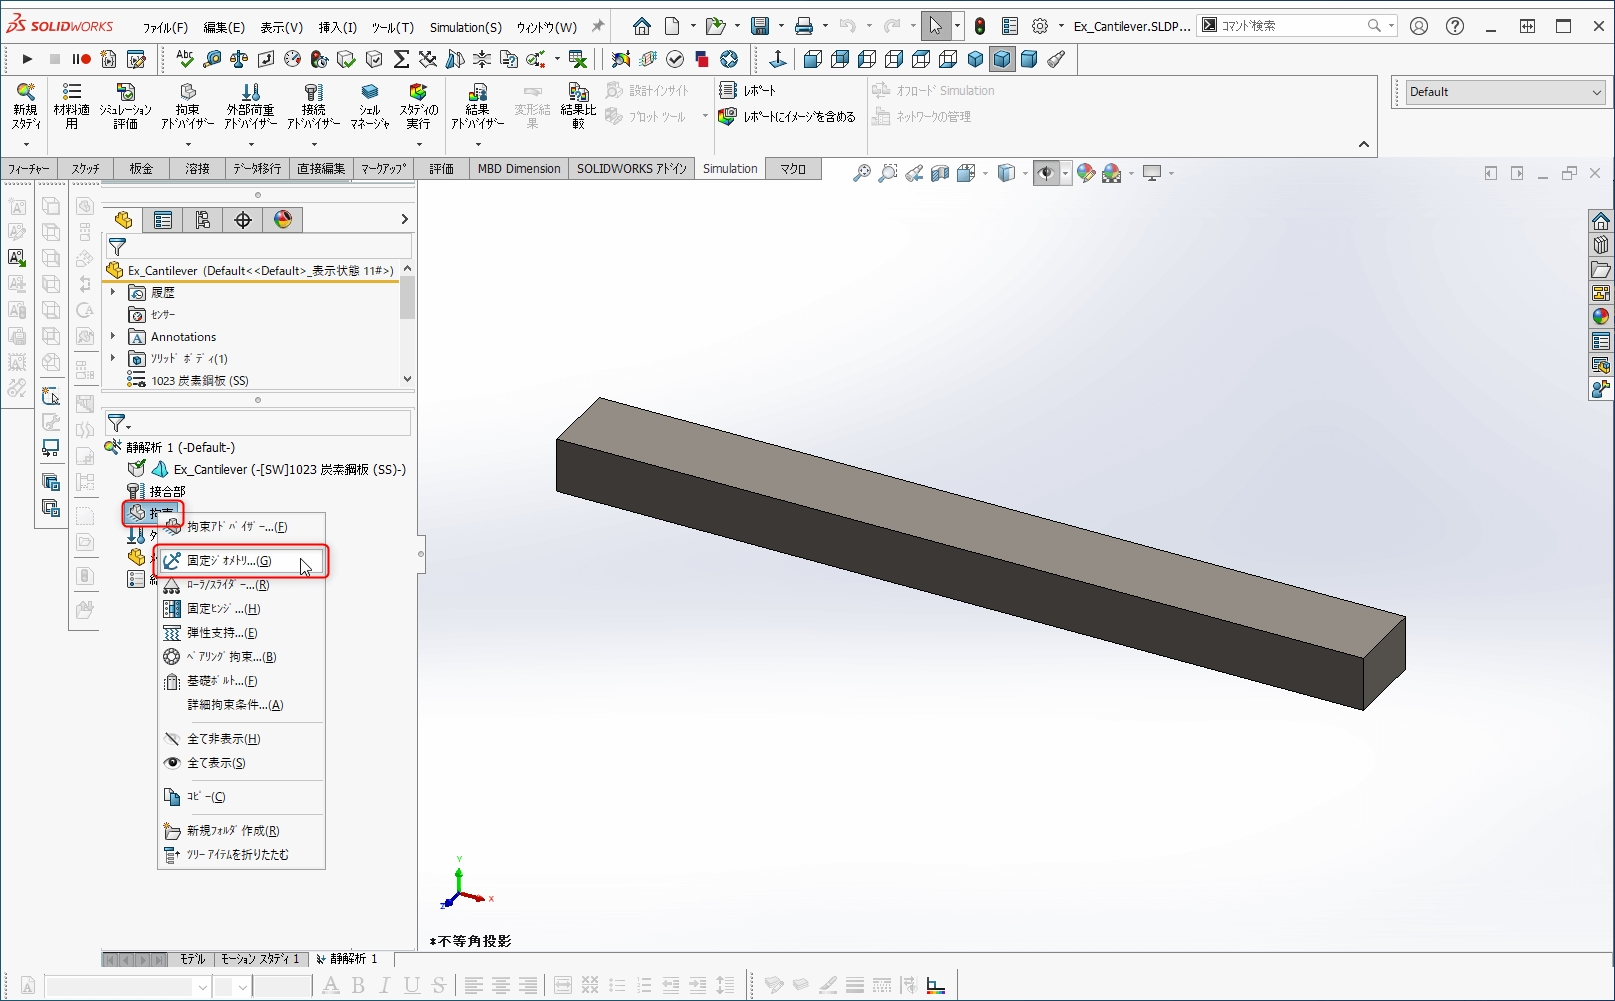Click the zoom to fit magnifier icon
Viewport: 1615px width, 1001px height.
pos(860,172)
